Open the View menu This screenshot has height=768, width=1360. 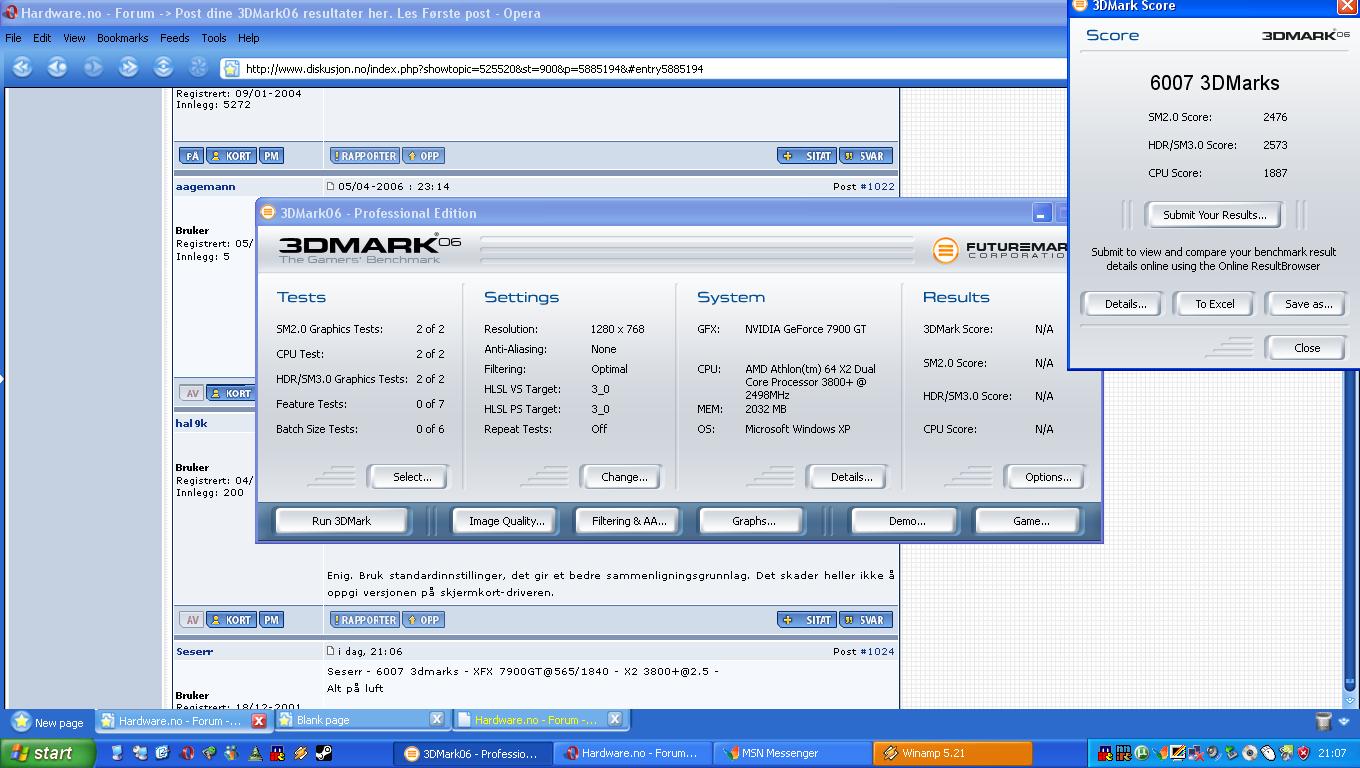click(74, 38)
